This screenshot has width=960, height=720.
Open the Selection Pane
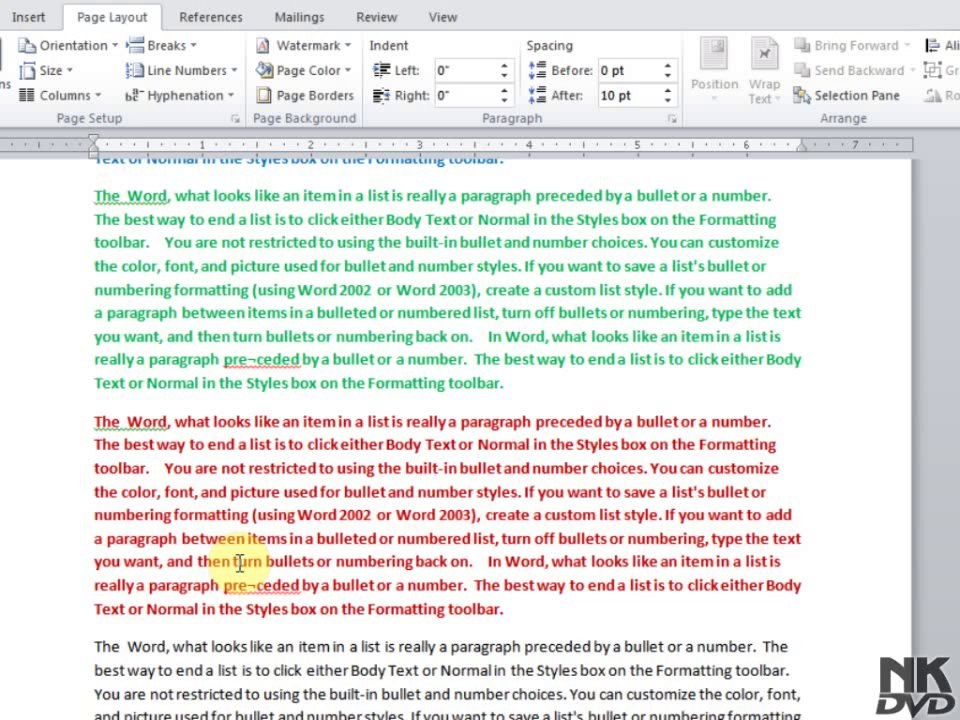pos(847,96)
